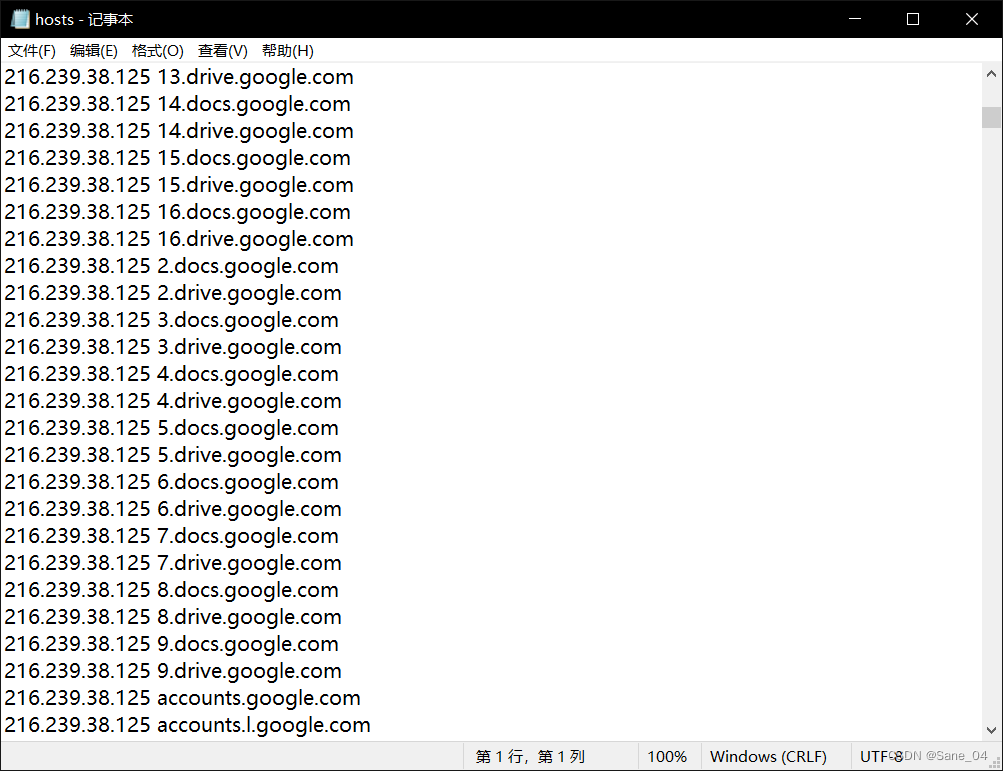
Task: Click the line 9.docs.google.com
Action: (x=171, y=644)
